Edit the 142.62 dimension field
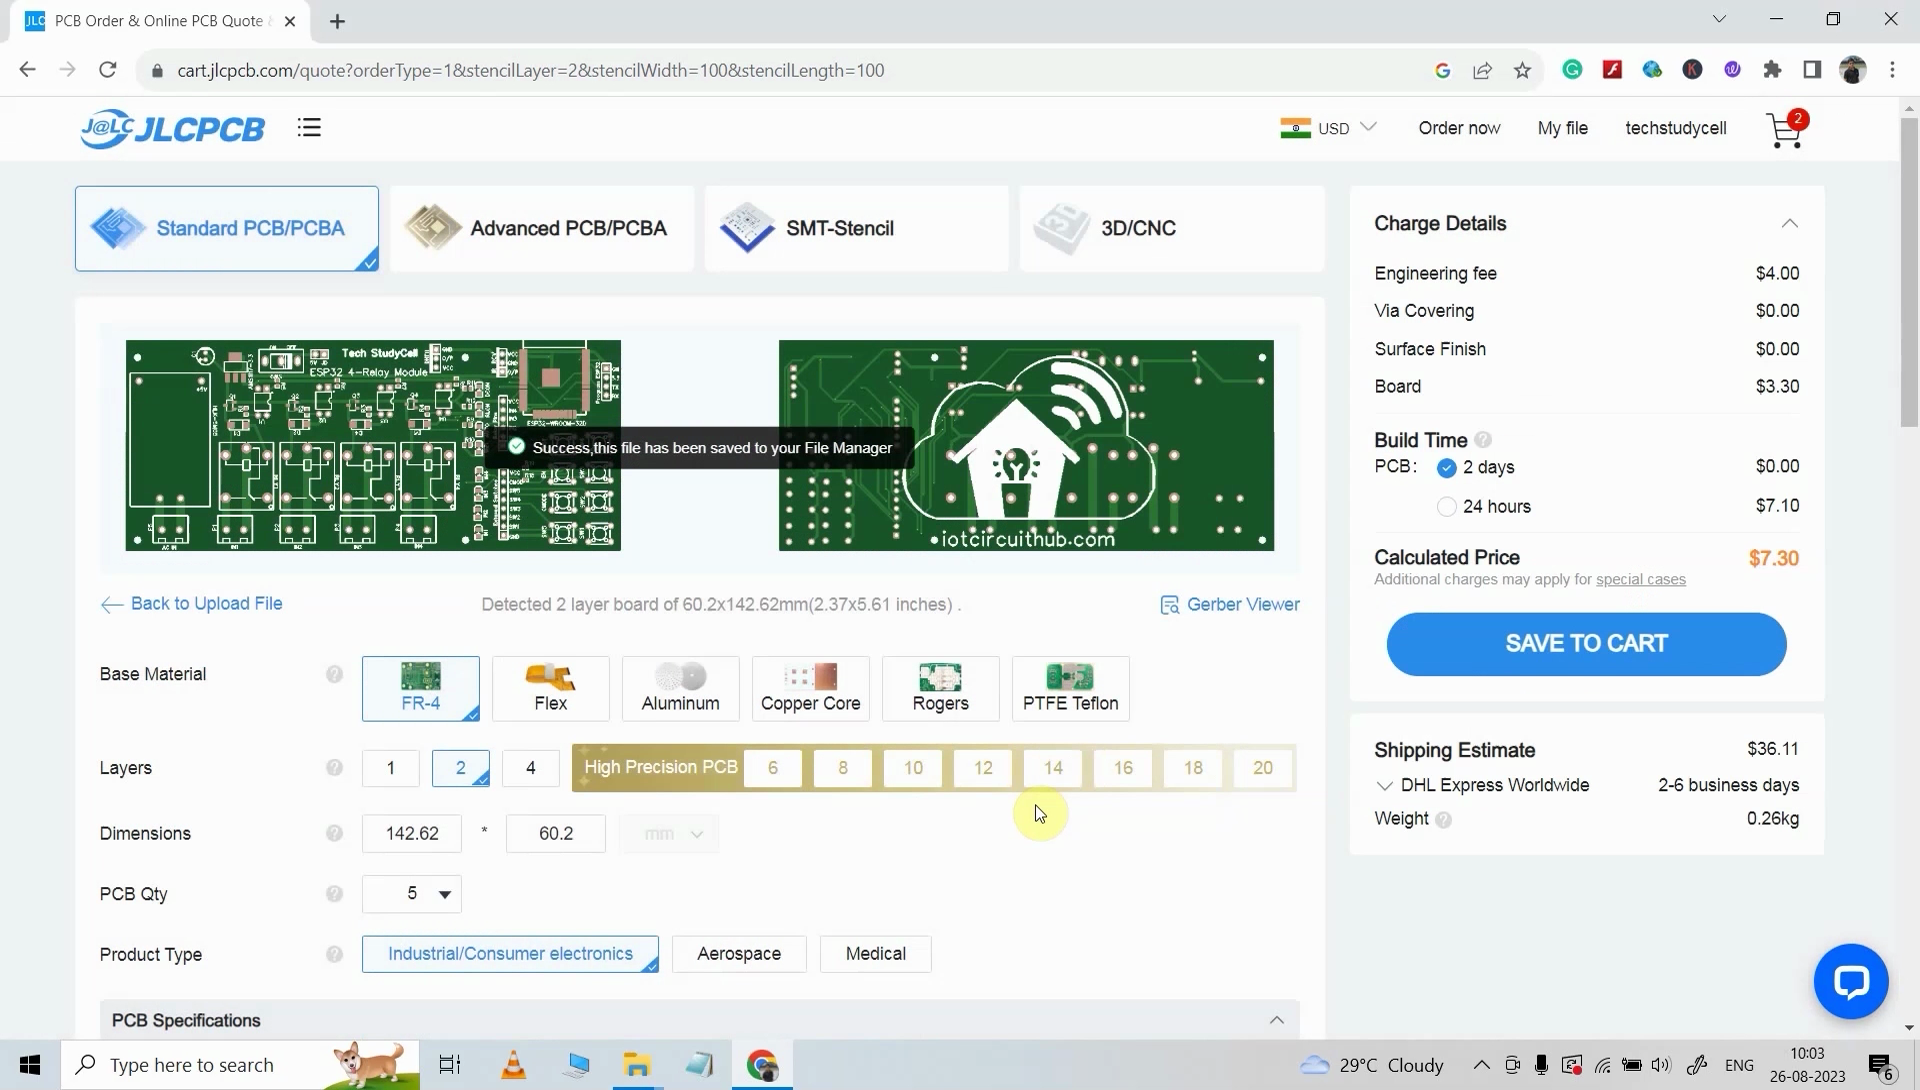Screen dimensions: 1920x1090 [x=411, y=833]
